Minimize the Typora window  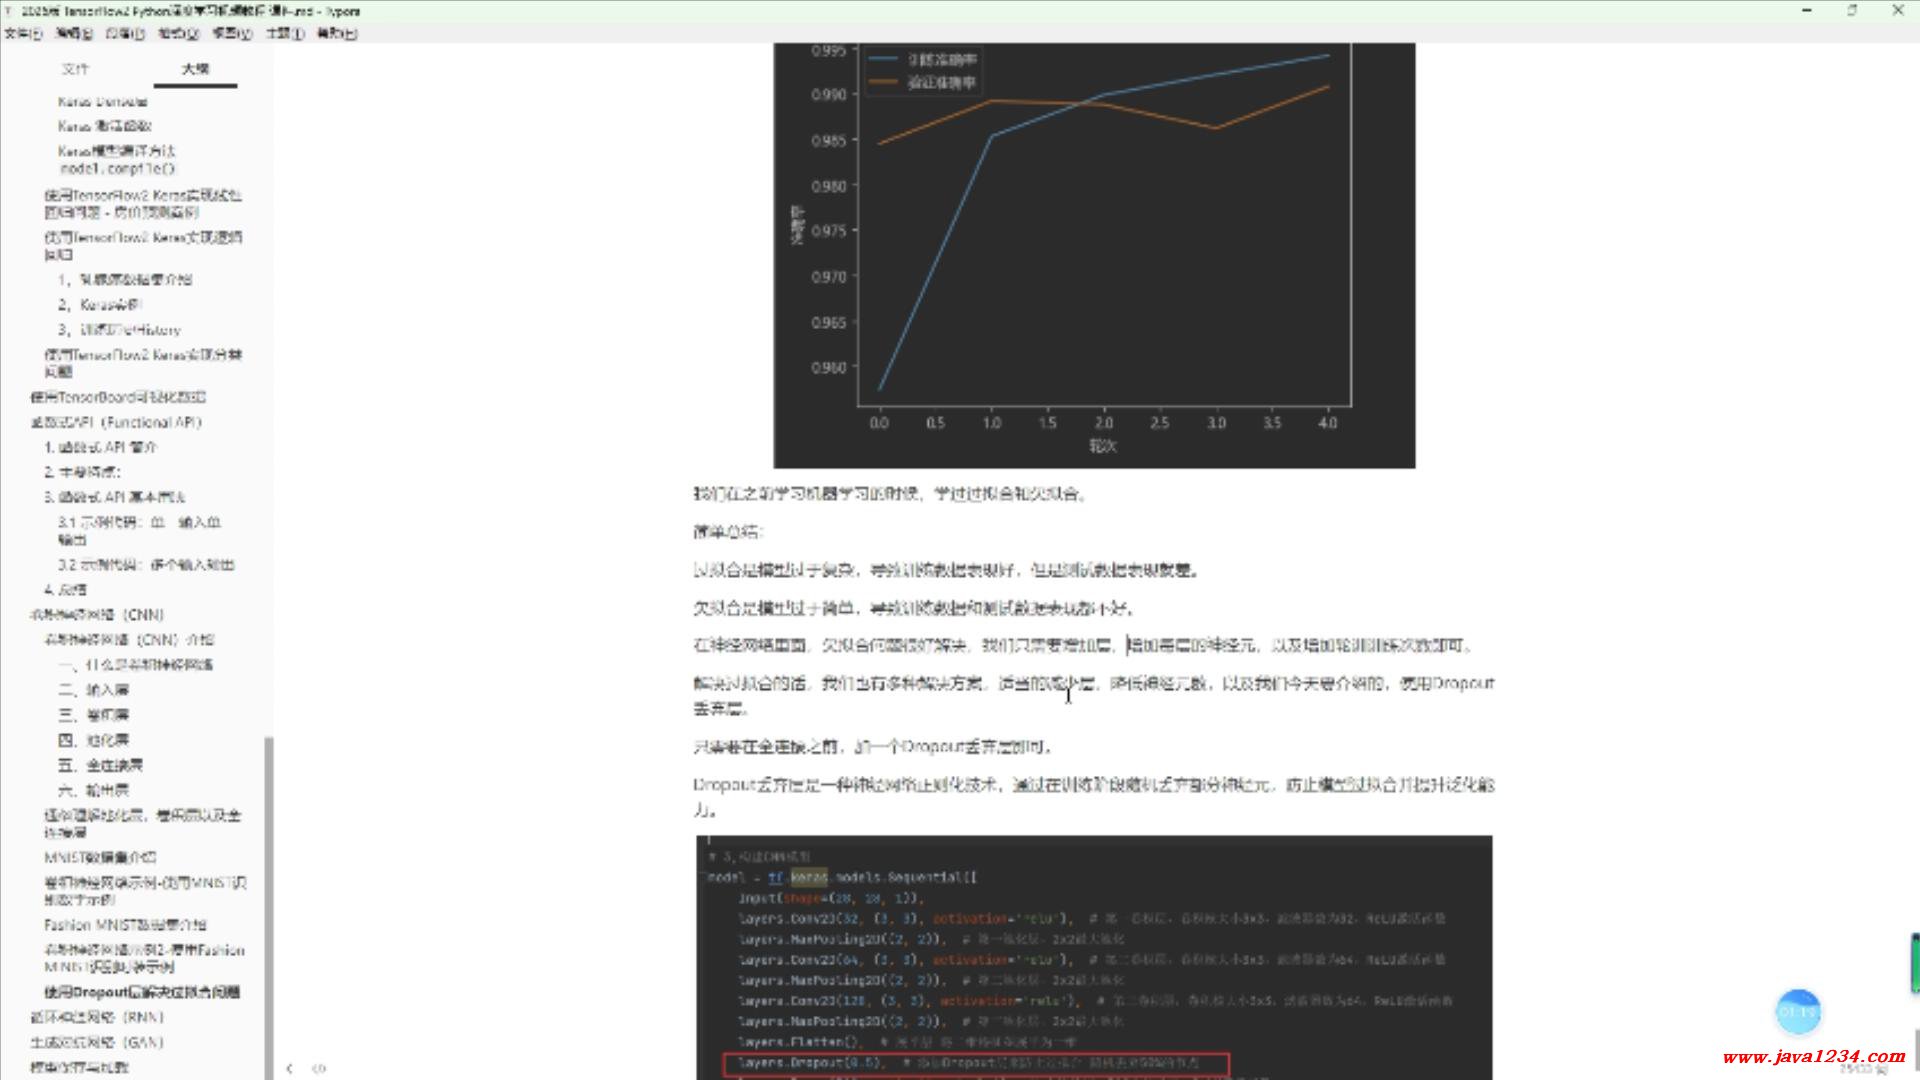[1806, 11]
